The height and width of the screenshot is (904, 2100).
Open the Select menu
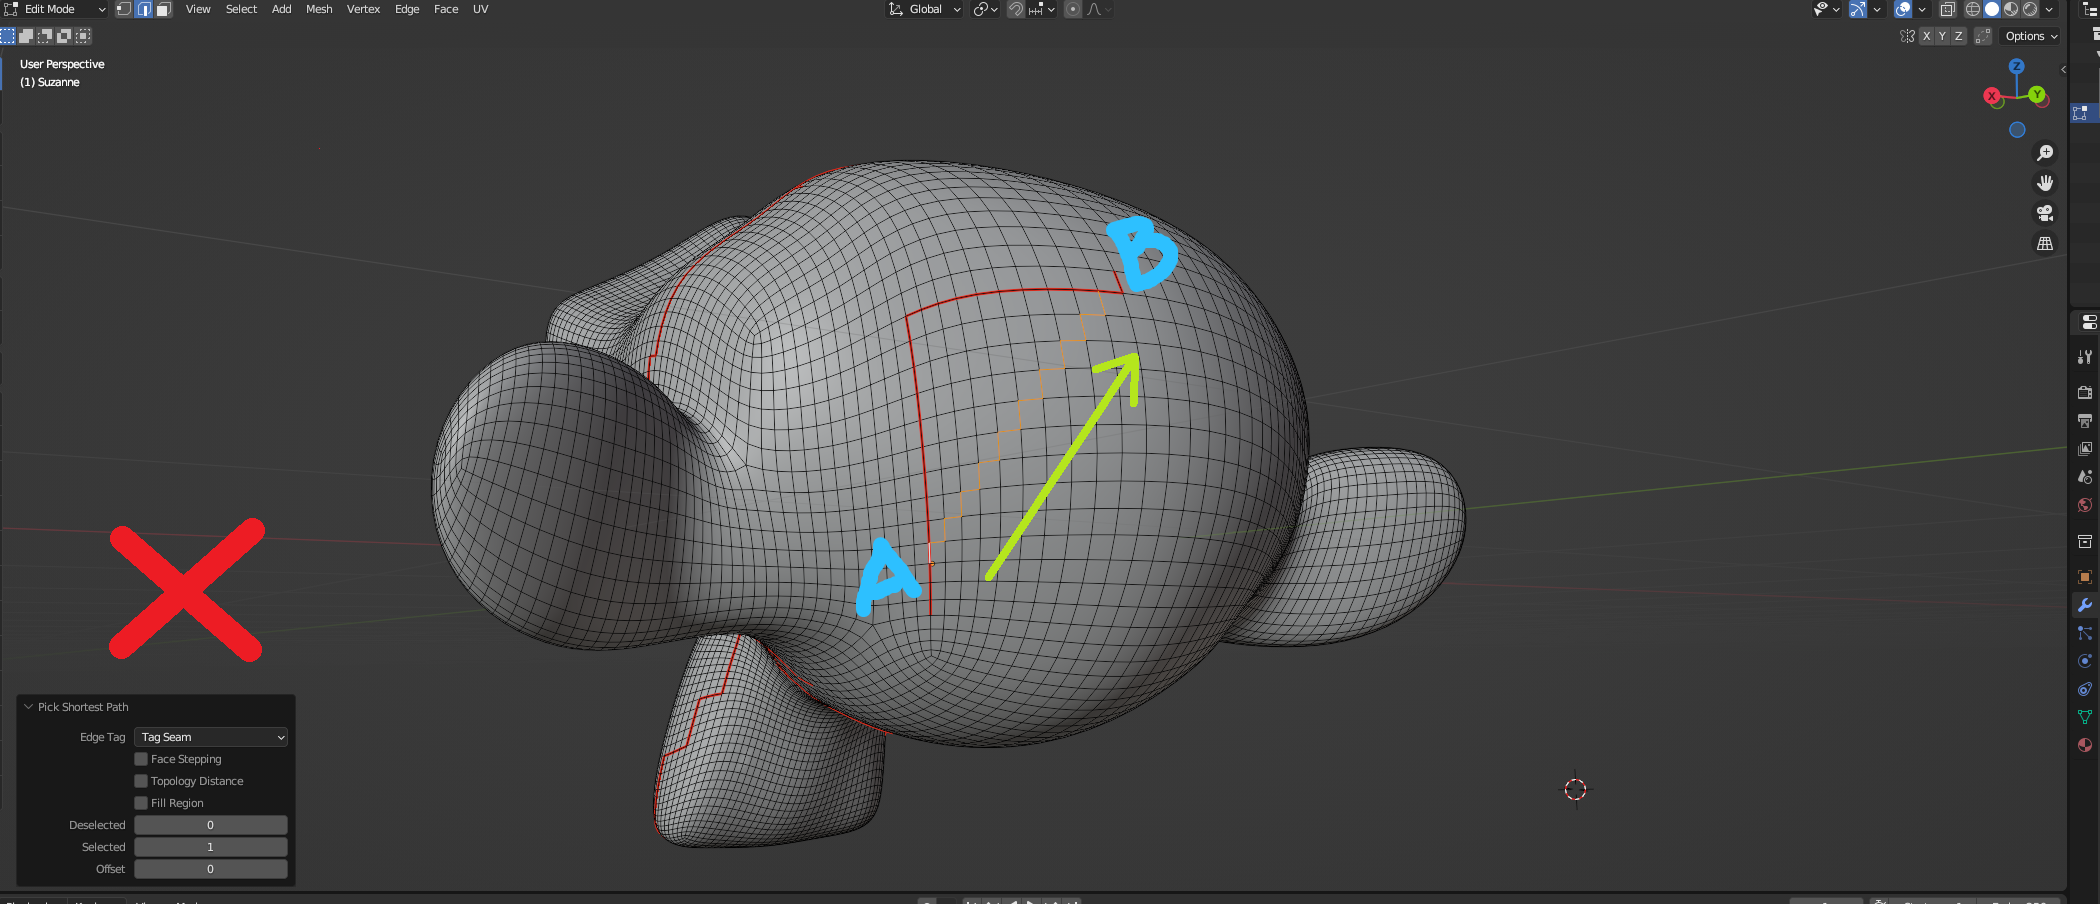(x=241, y=9)
